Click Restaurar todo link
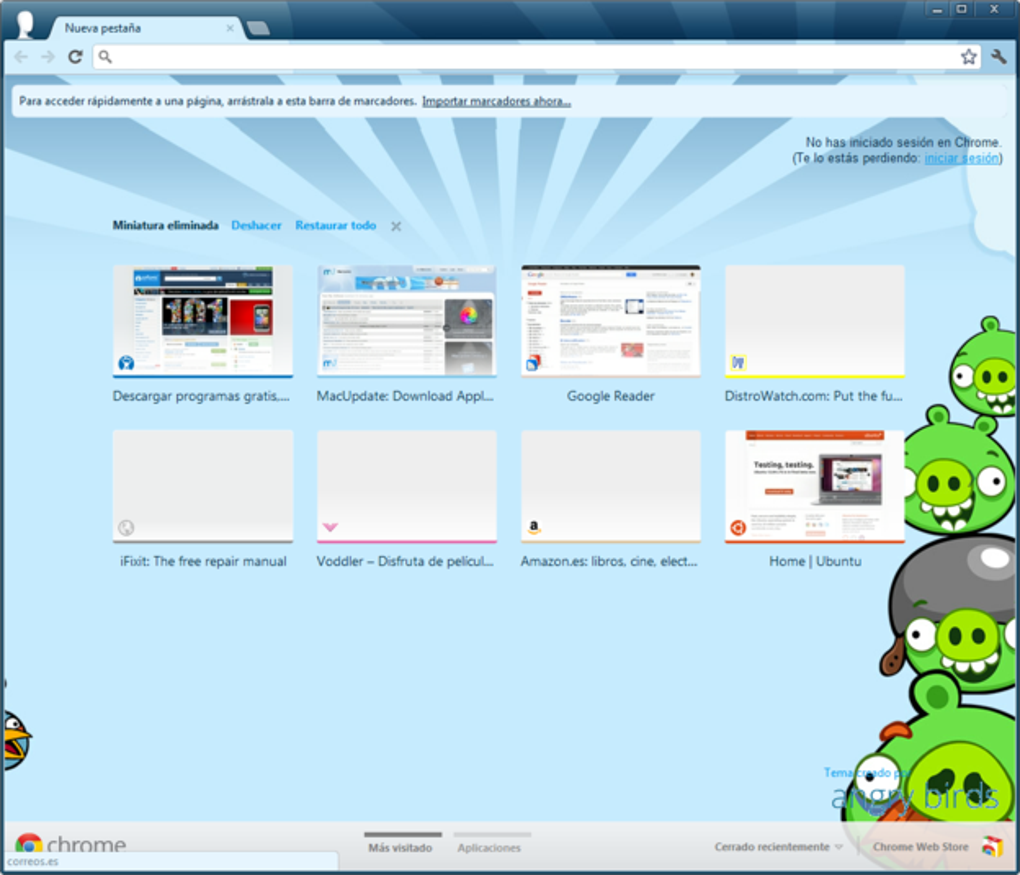1020x875 pixels. [x=336, y=225]
